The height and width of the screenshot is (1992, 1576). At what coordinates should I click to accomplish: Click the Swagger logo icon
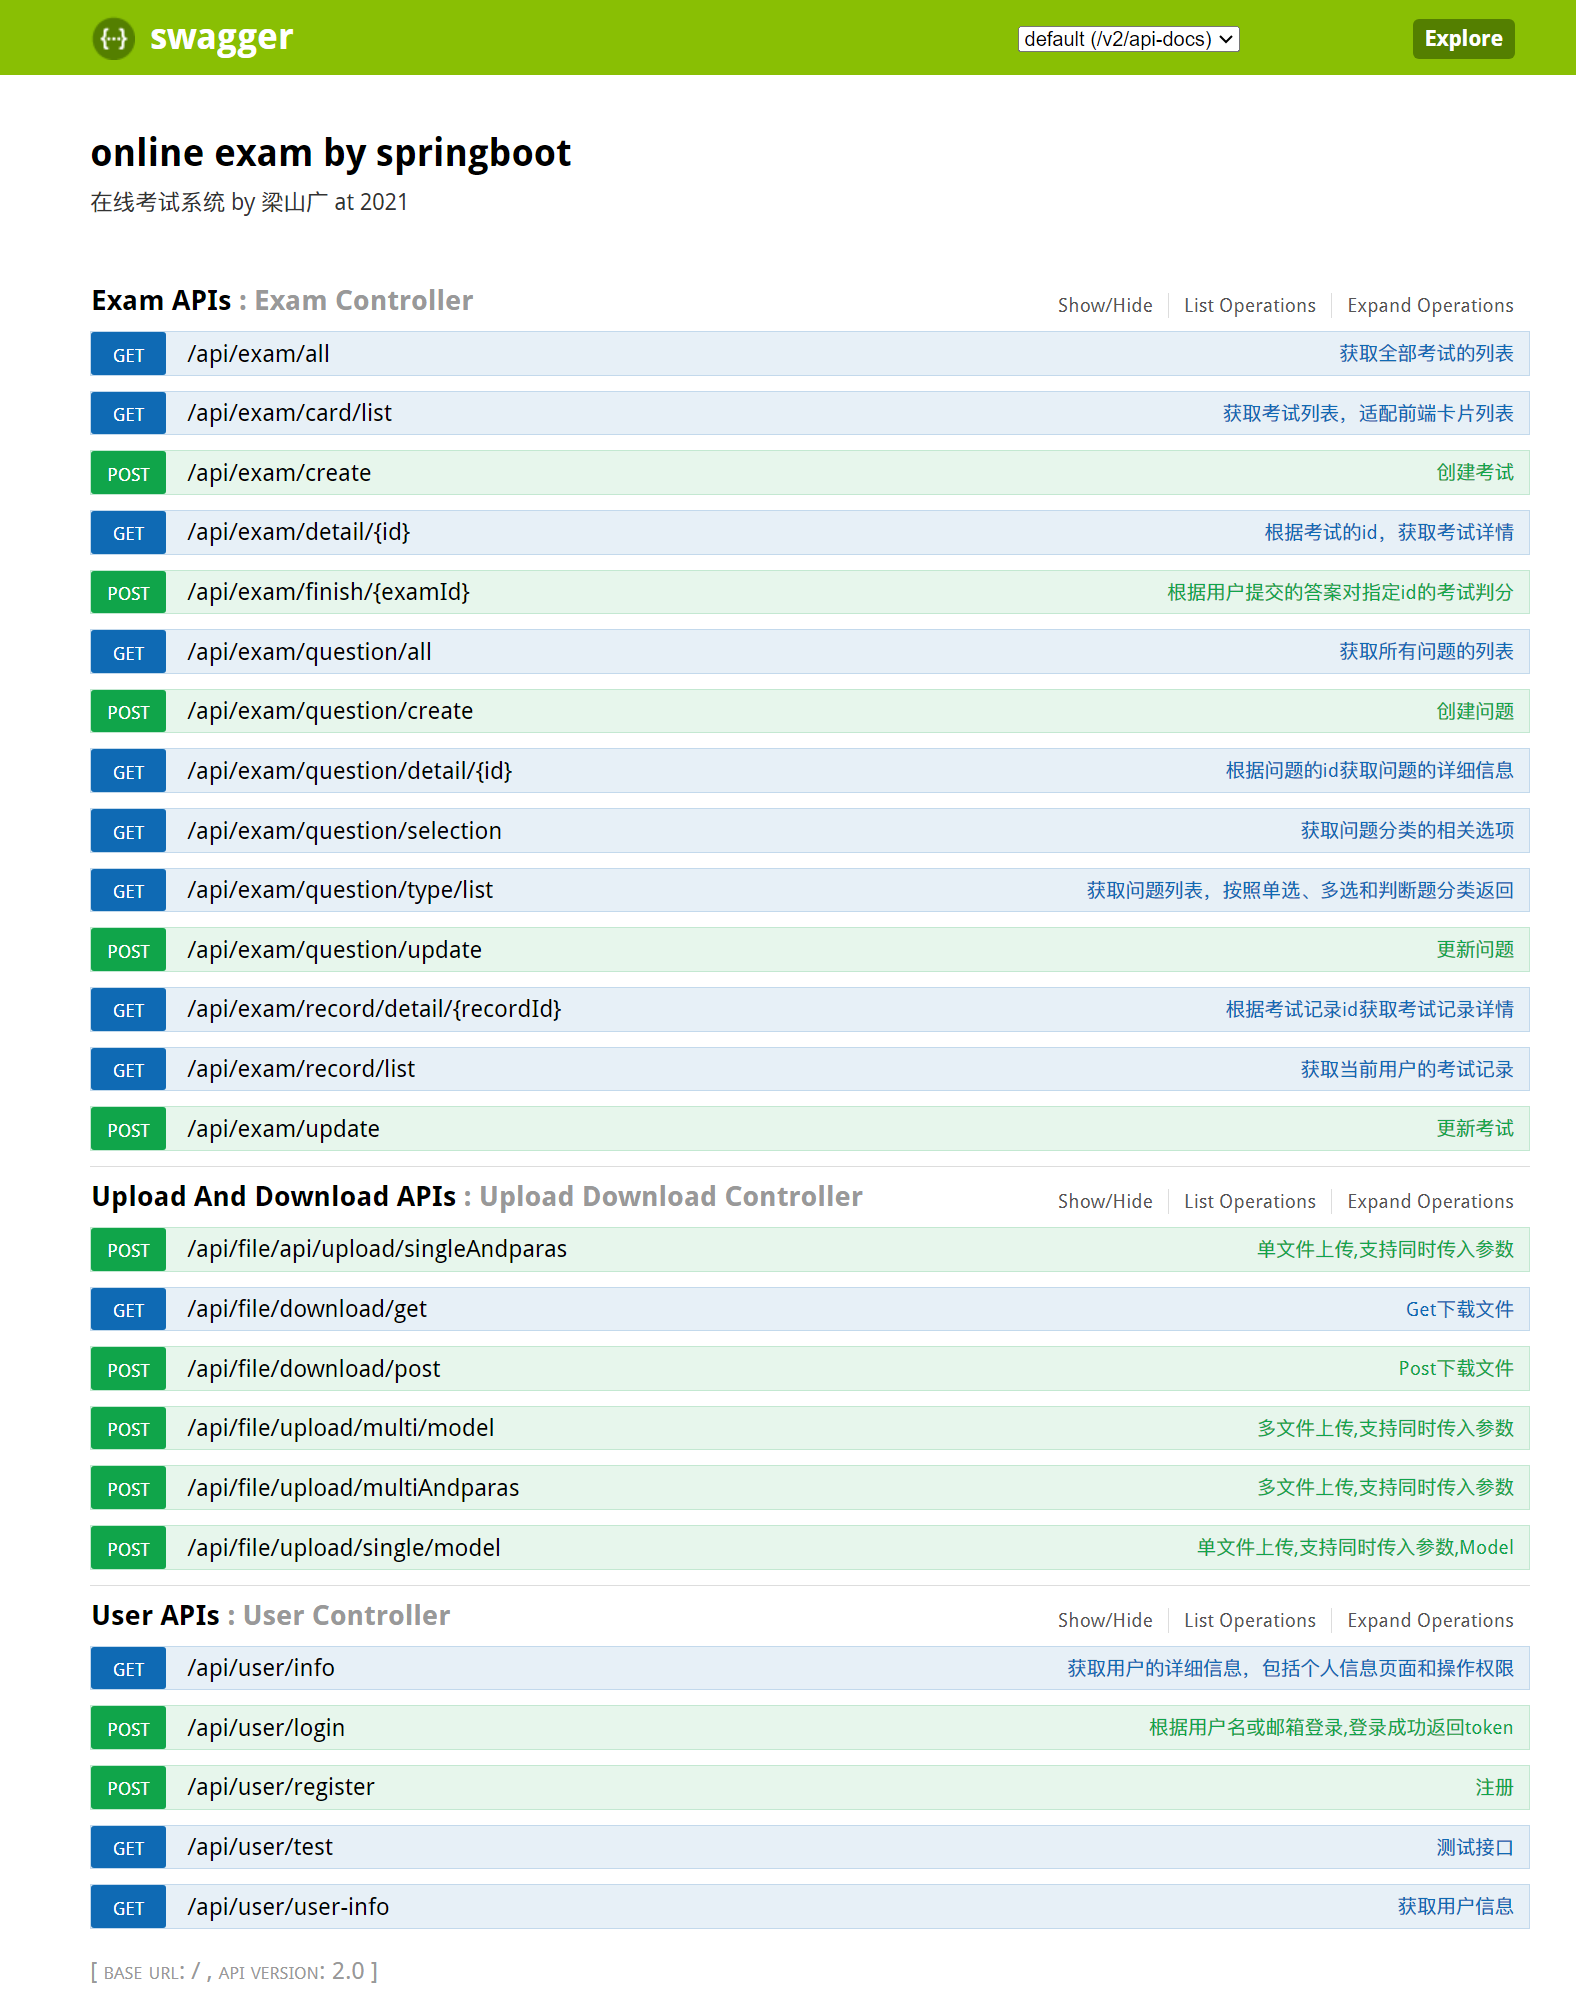pos(114,39)
